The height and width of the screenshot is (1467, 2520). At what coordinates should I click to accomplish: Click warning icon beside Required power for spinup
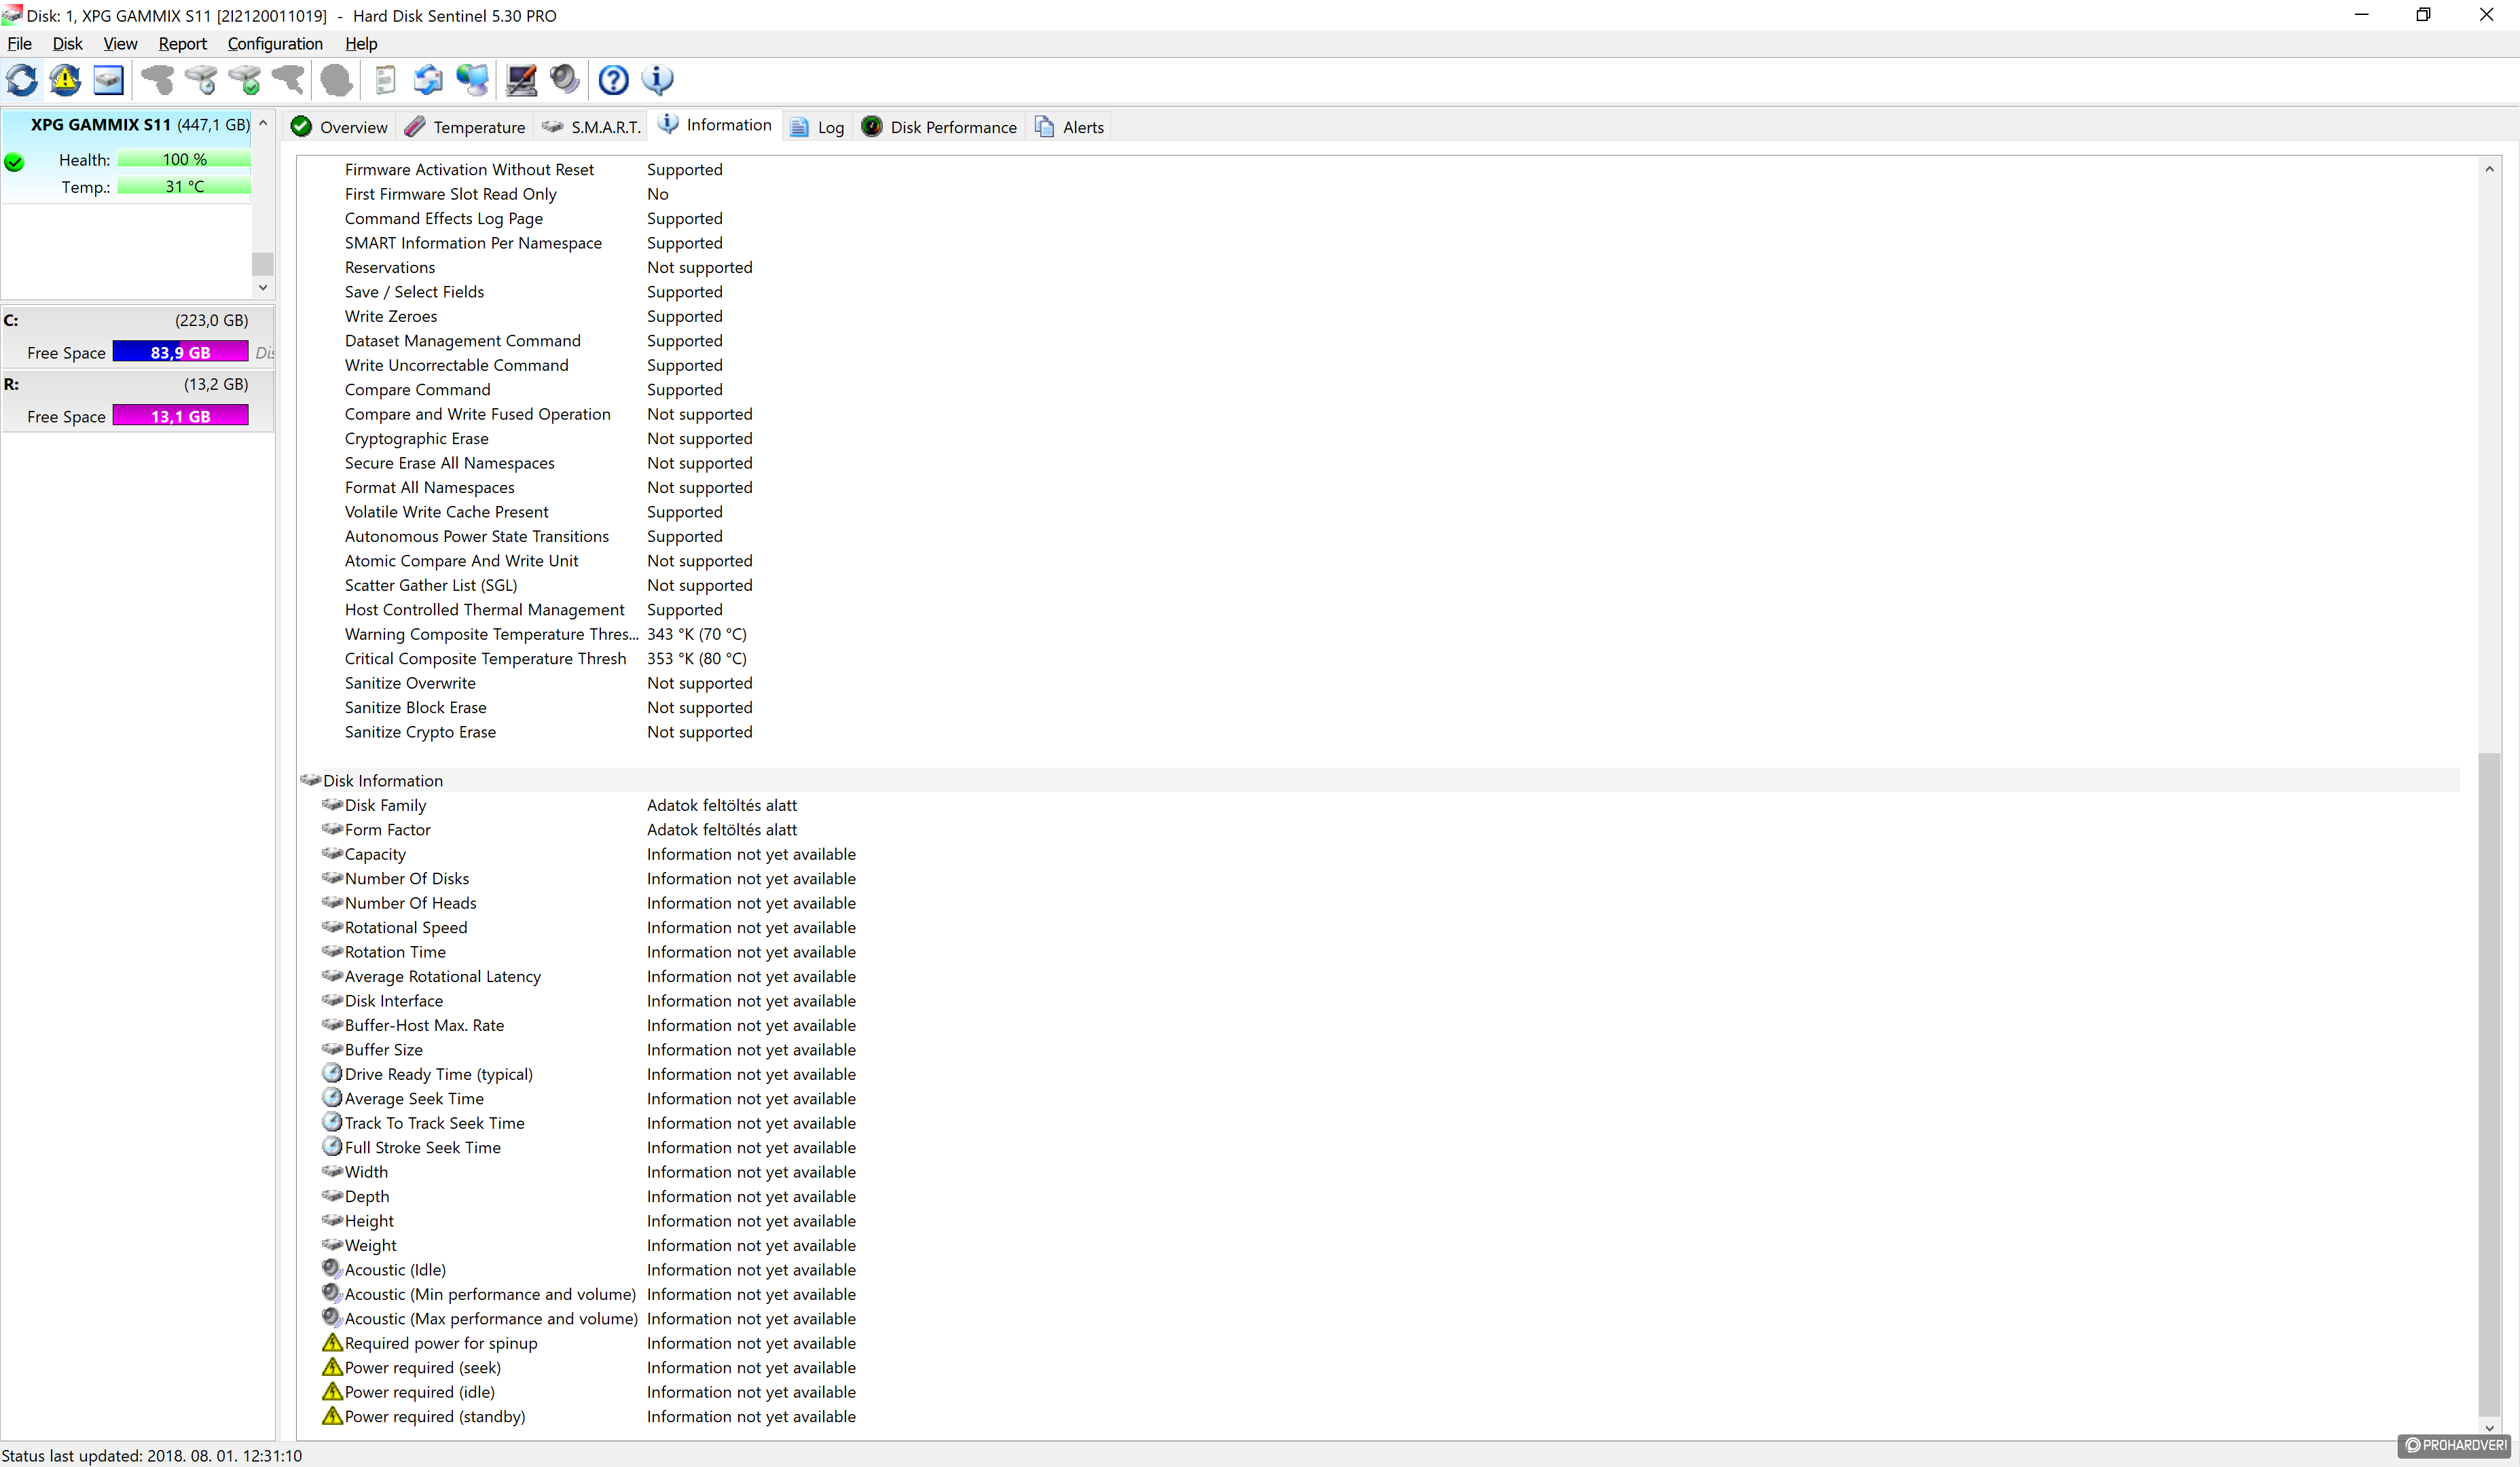pos(332,1342)
